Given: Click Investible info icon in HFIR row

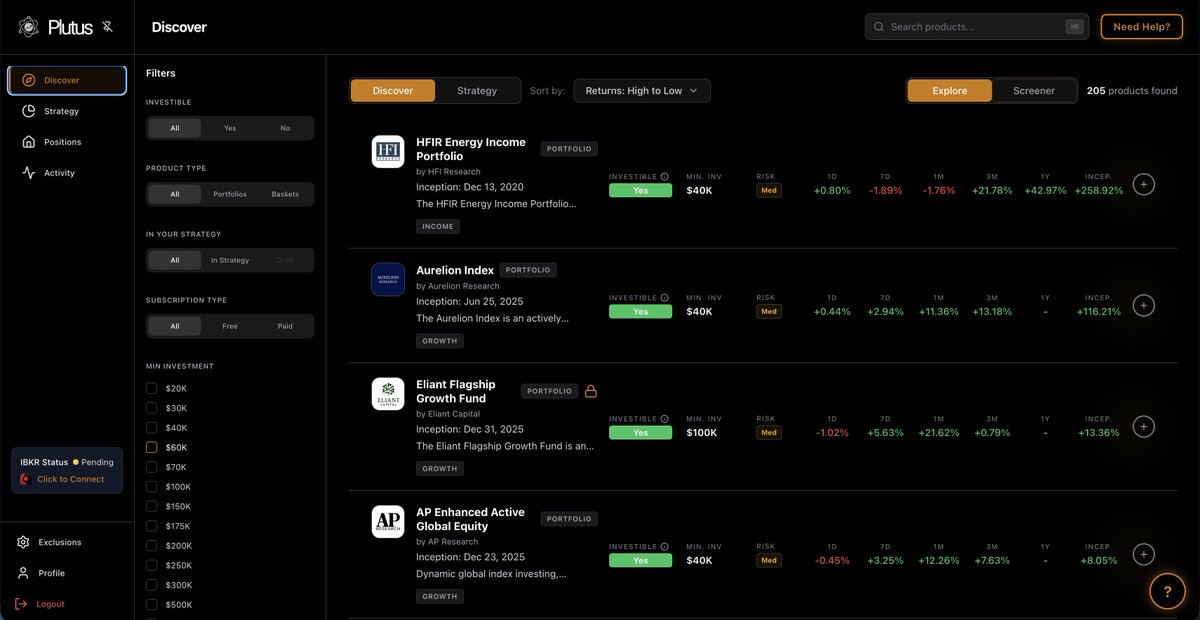Looking at the screenshot, I should (665, 176).
